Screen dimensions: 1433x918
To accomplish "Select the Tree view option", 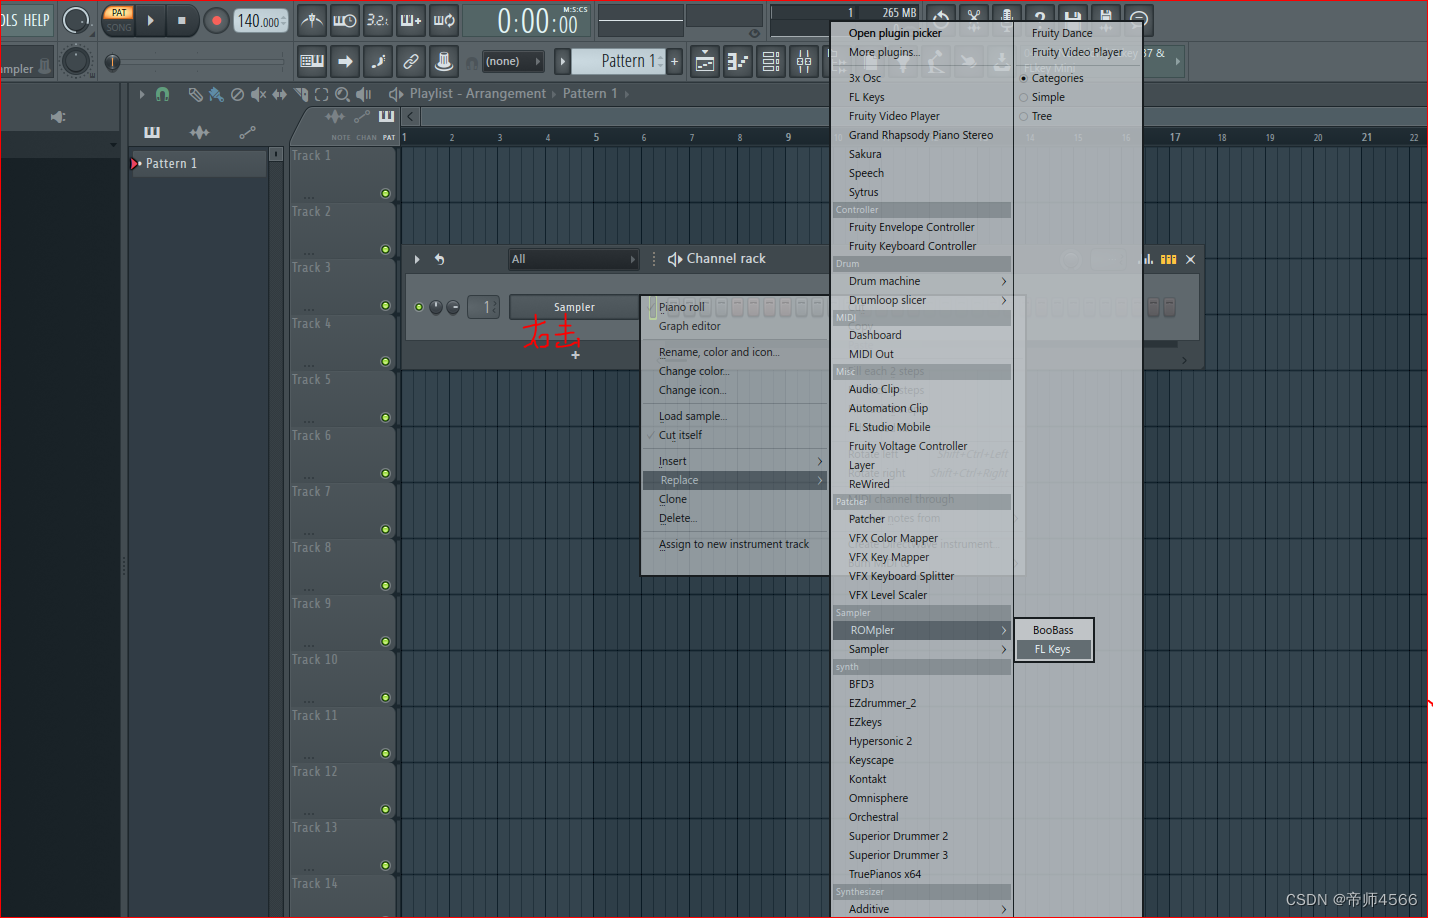I will click(1042, 116).
